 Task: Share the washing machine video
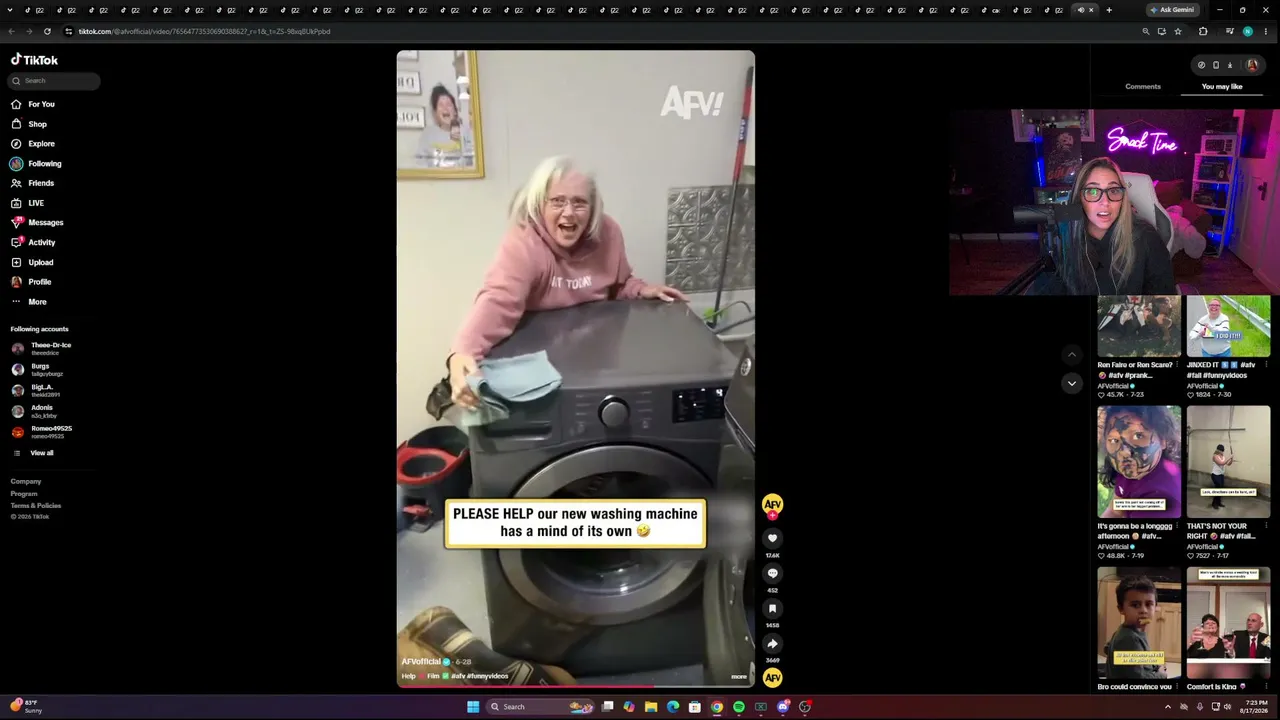[772, 643]
